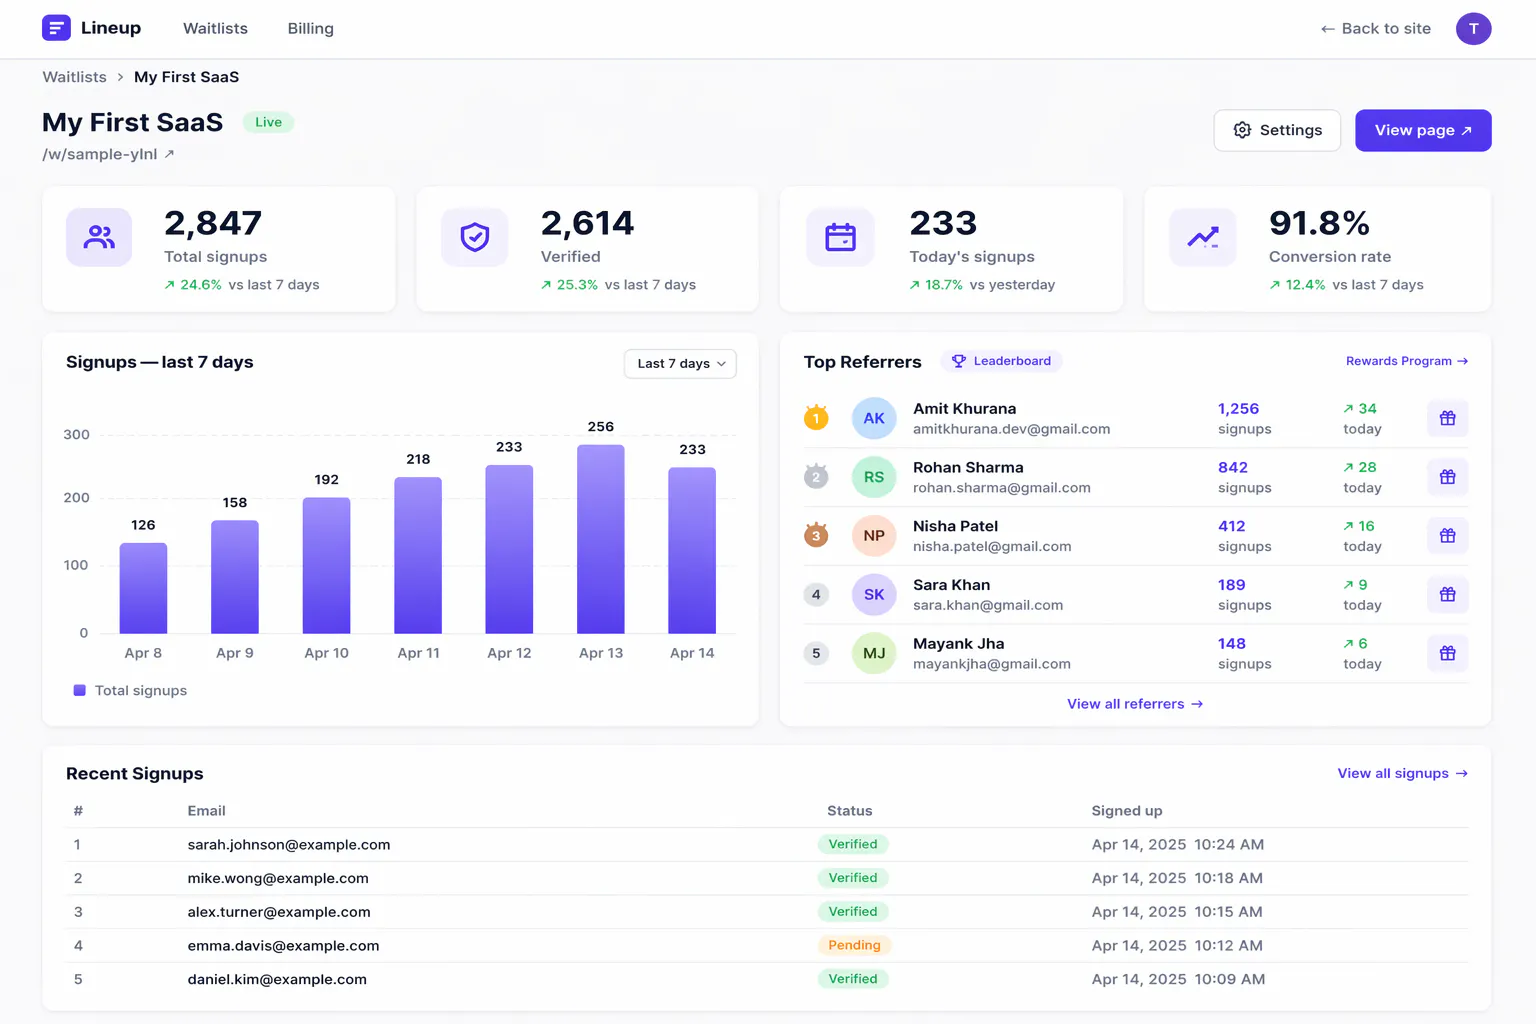This screenshot has height=1024, width=1536.
Task: Click the NP avatar of Nisha Patel
Action: 874,536
